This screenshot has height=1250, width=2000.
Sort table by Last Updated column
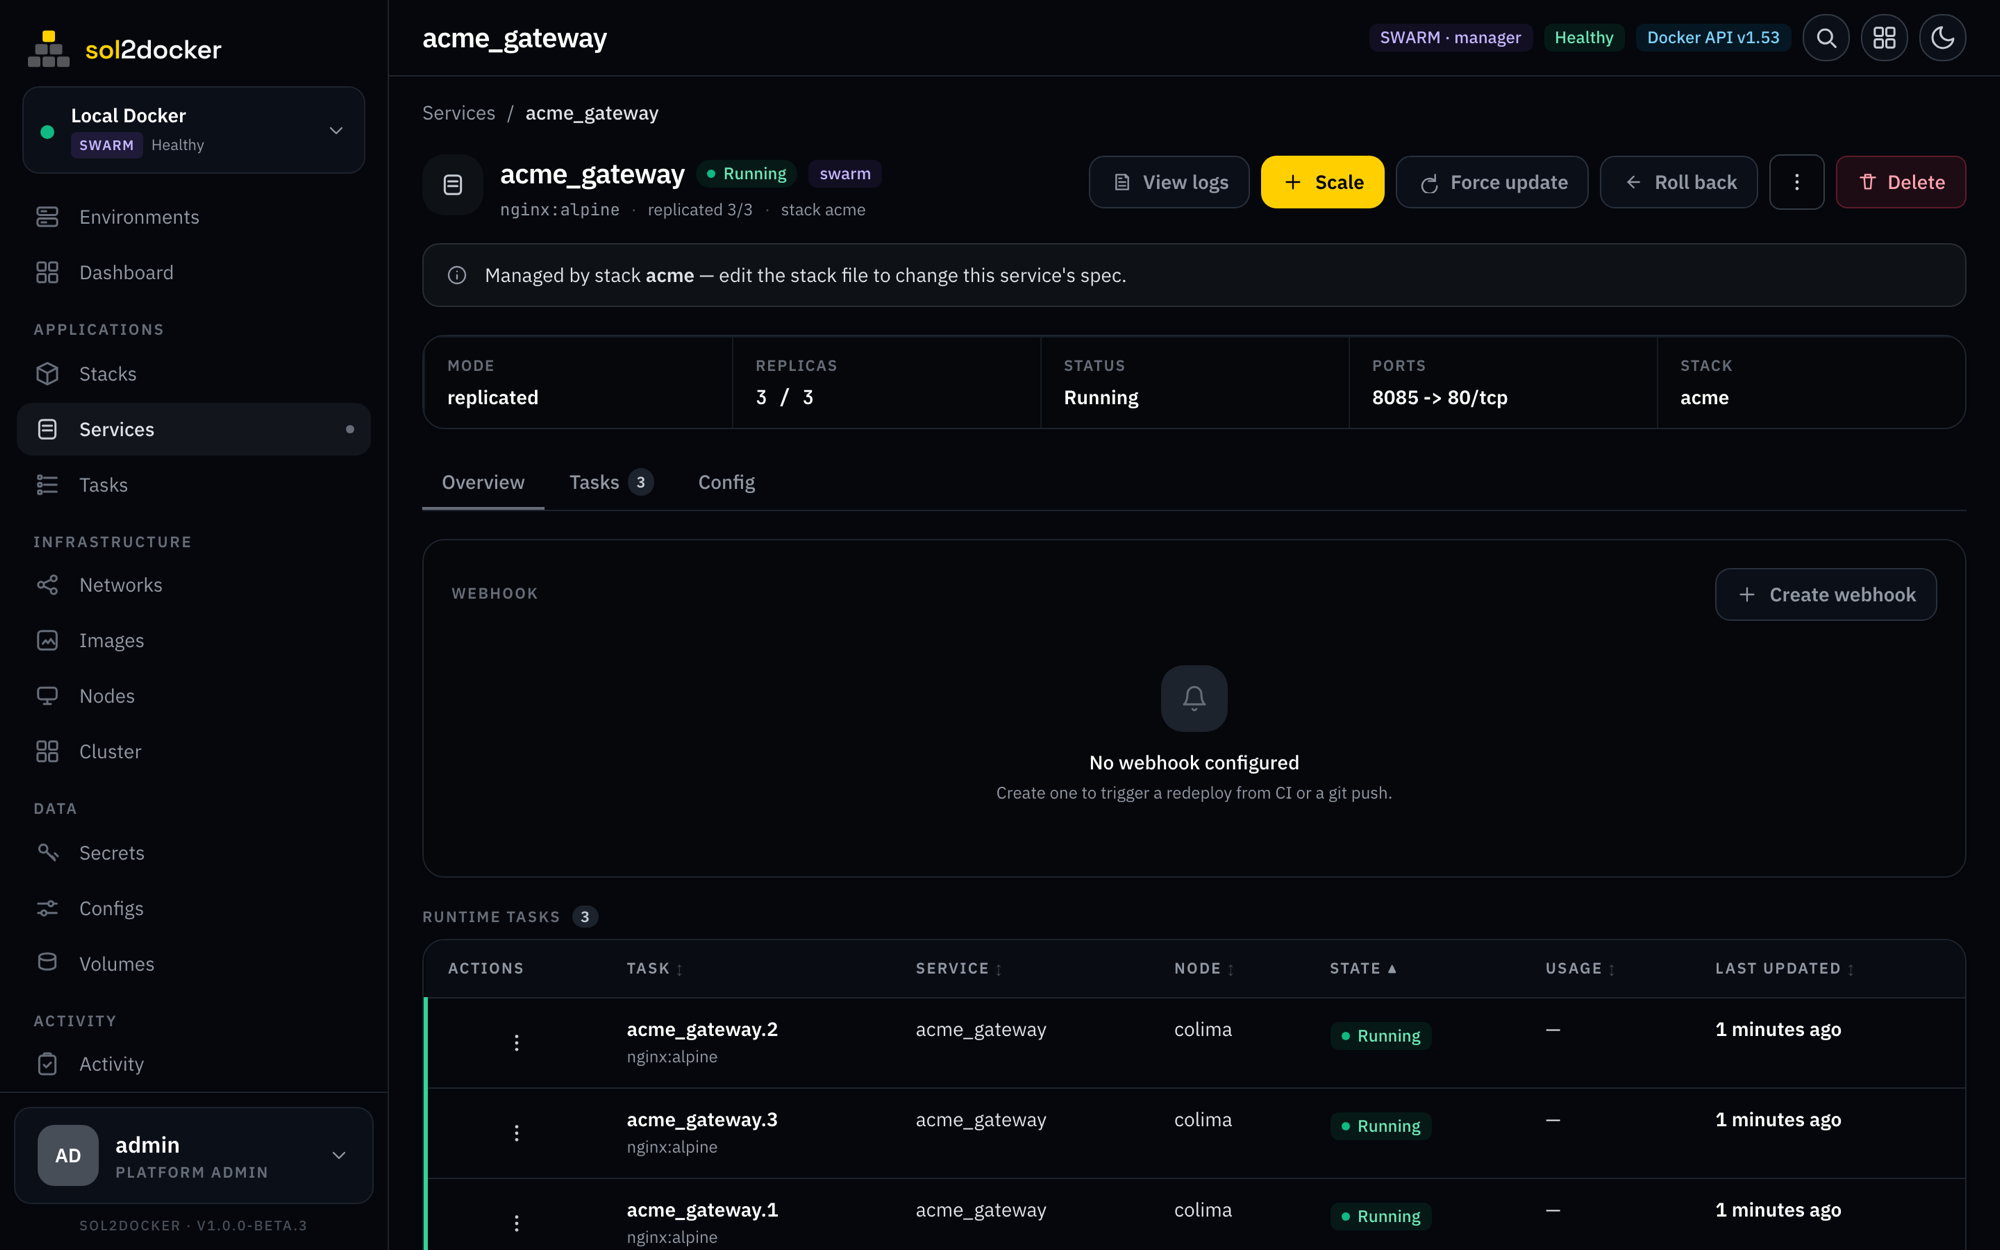1785,968
